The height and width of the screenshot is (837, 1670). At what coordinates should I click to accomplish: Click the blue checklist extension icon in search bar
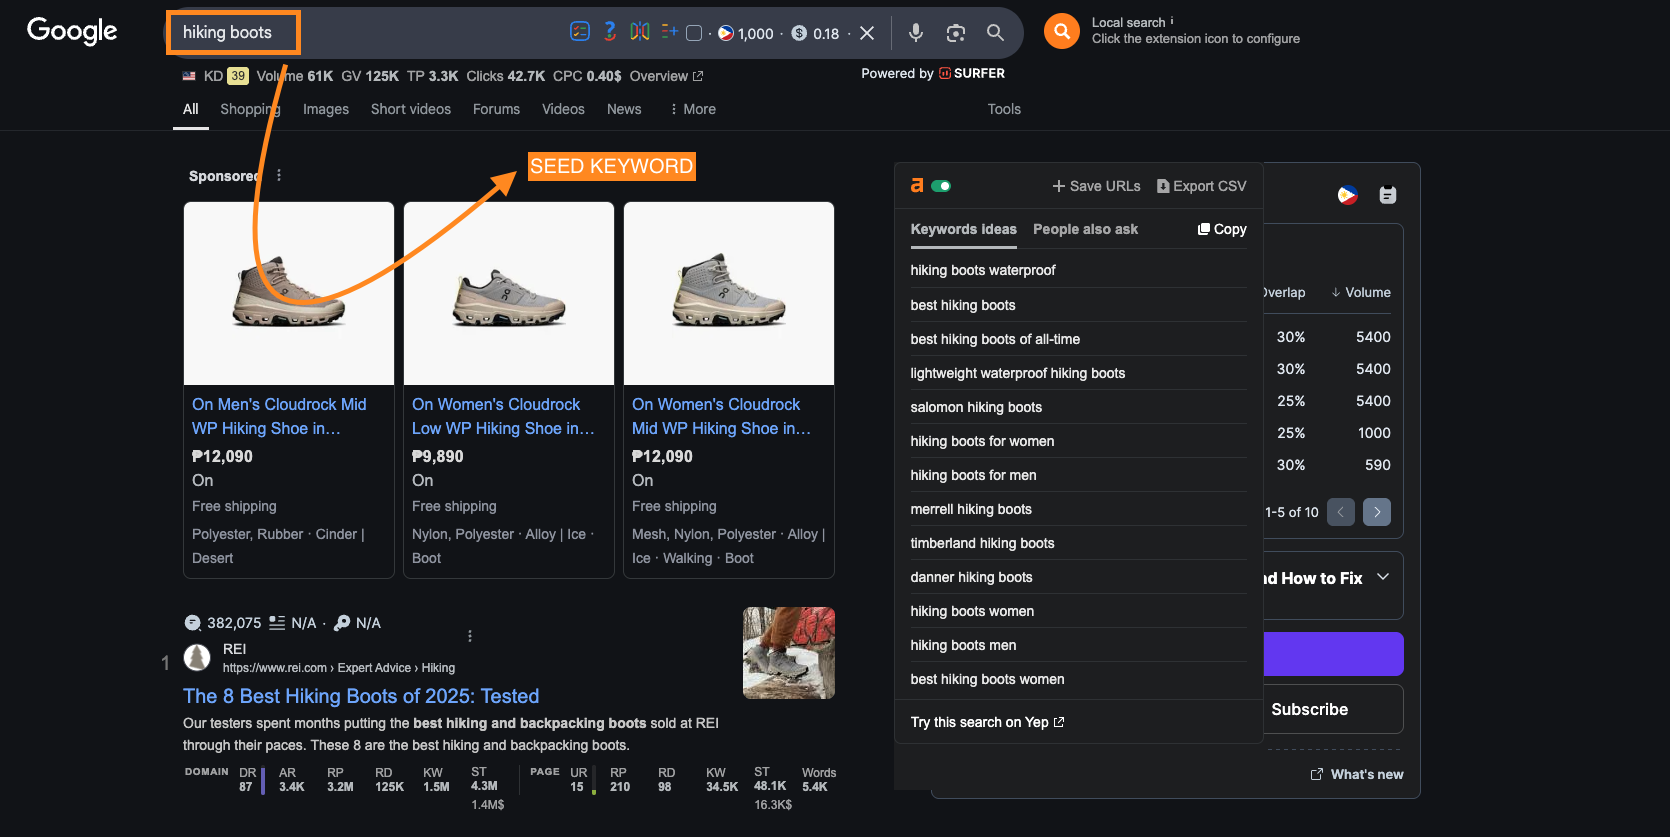click(x=580, y=32)
